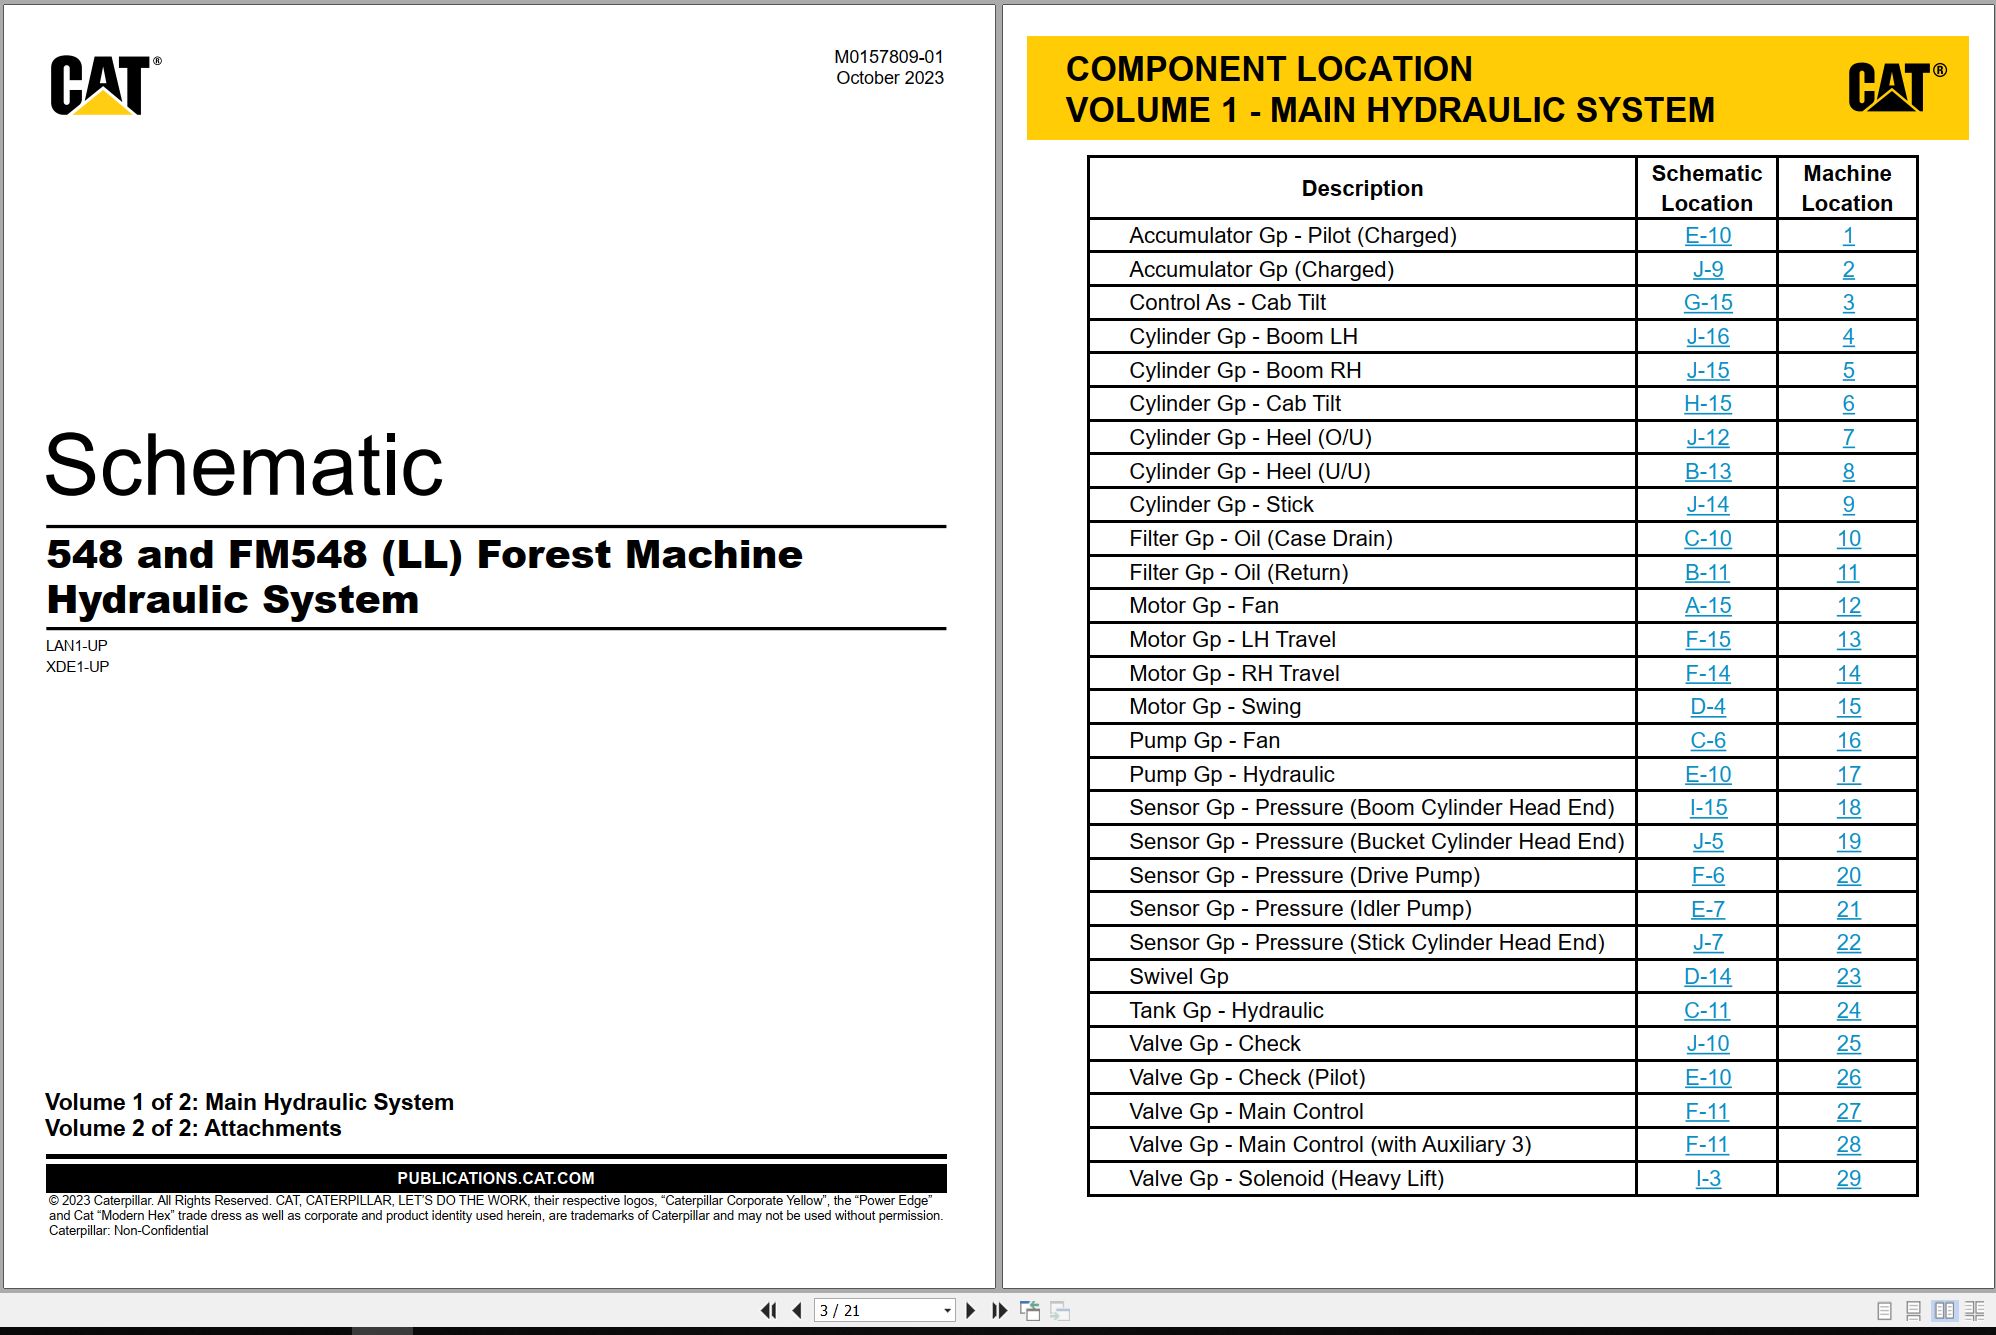Open machine location 2 link

click(1848, 270)
